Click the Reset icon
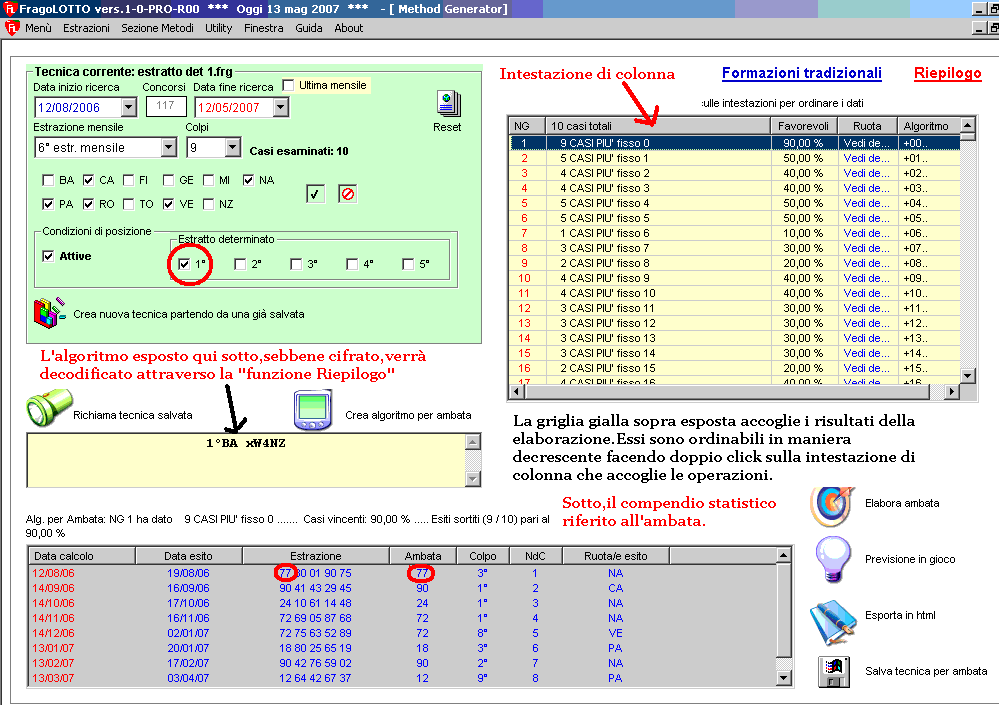 click(x=447, y=104)
